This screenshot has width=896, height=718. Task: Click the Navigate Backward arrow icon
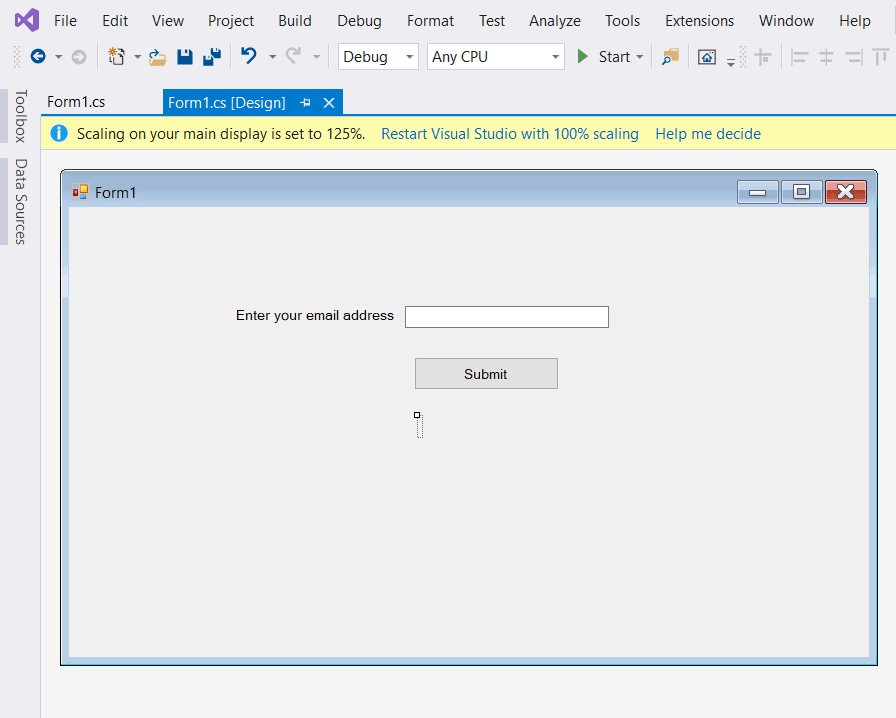38,57
